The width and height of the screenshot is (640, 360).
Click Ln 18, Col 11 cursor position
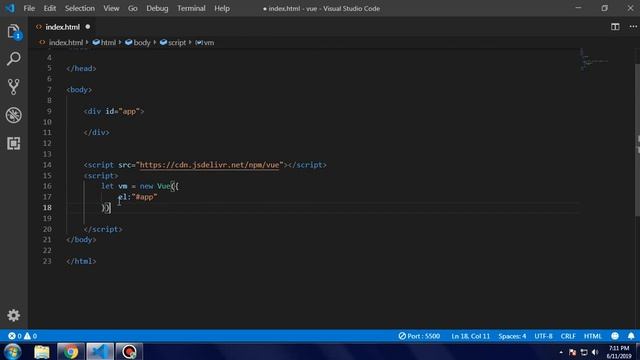[x=470, y=336]
